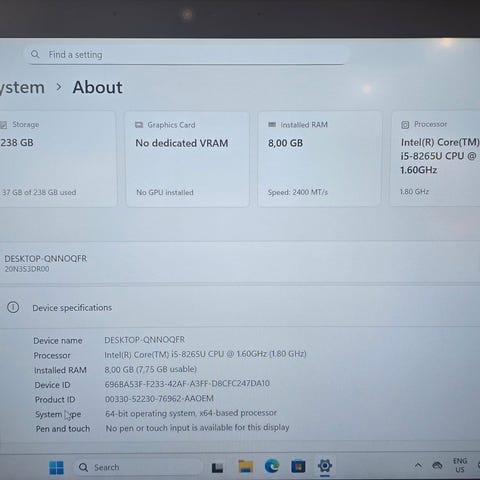Open Microsoft Edge from taskbar

(x=272, y=466)
